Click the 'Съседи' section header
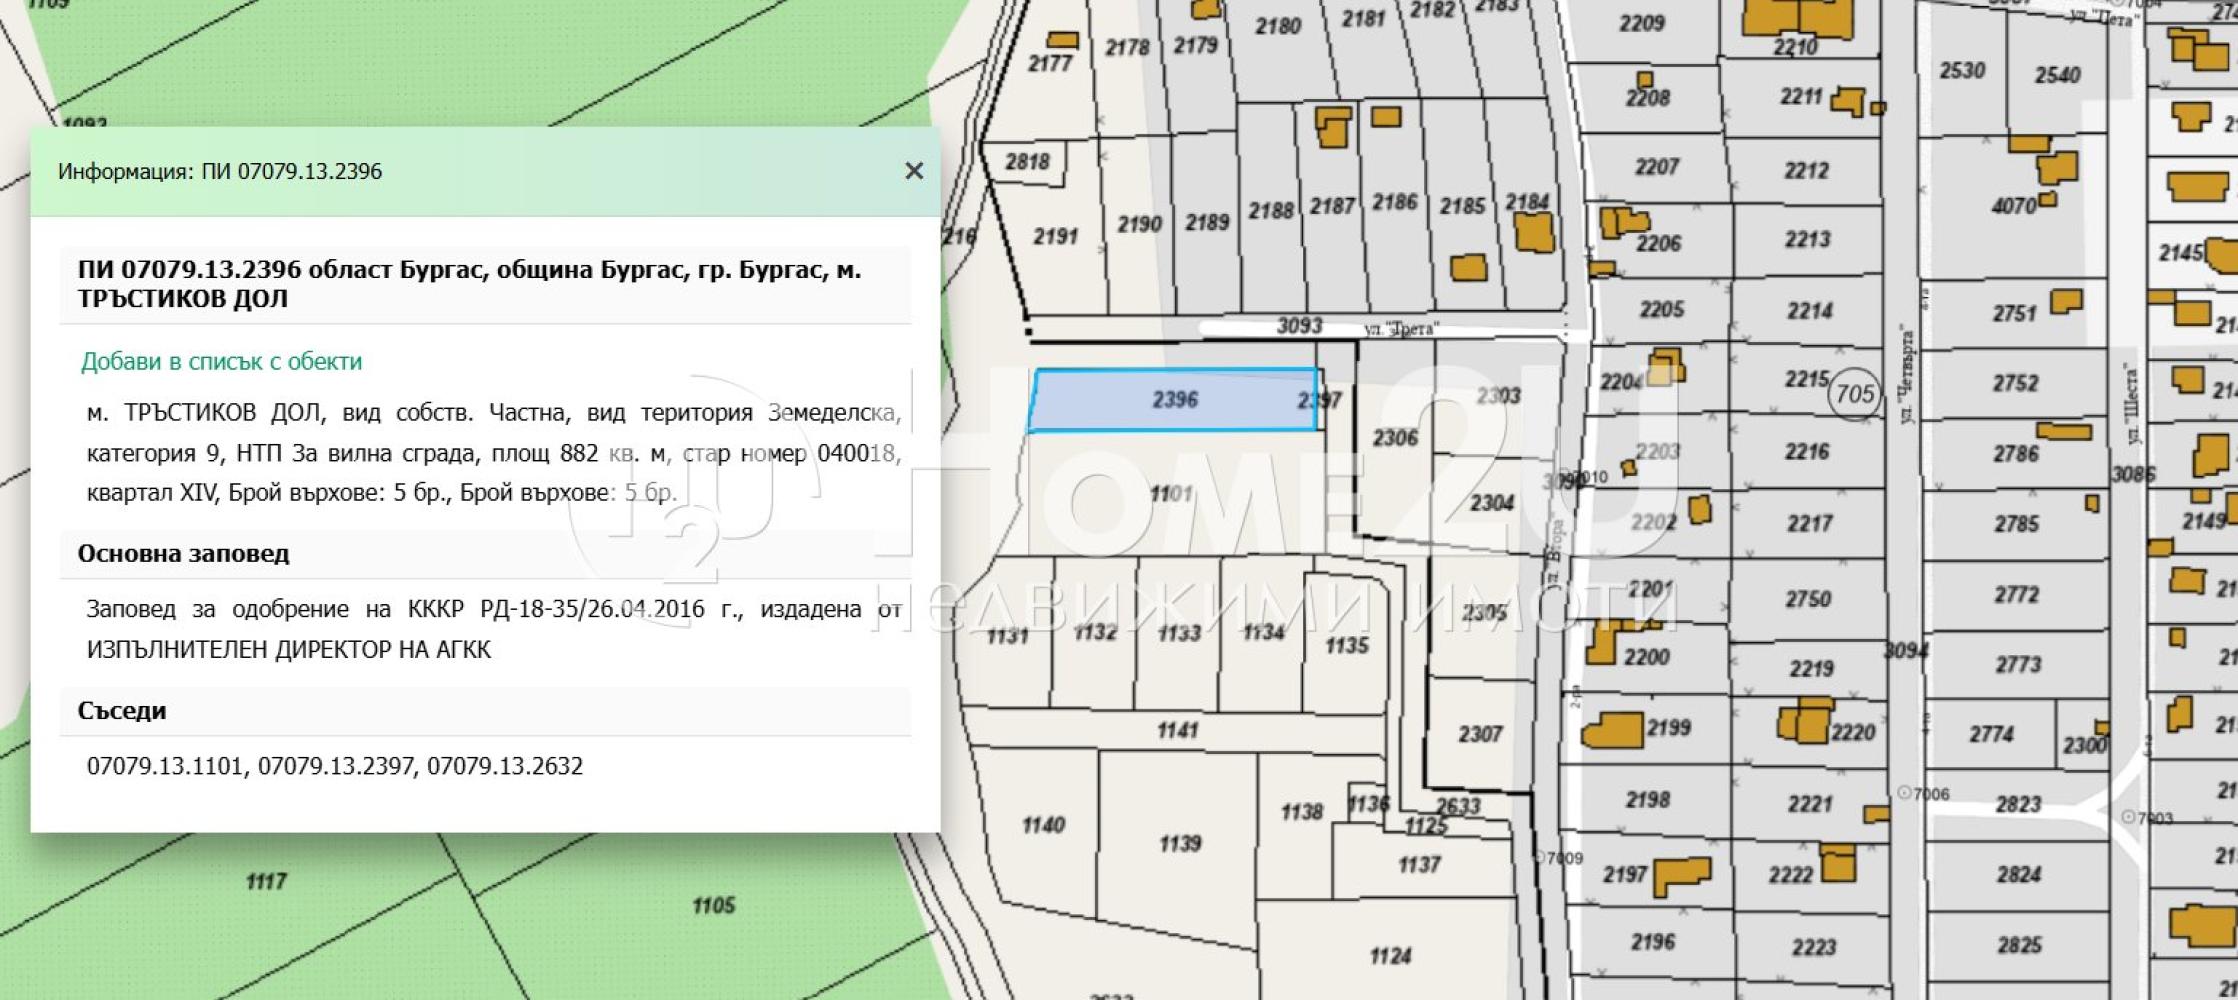 pos(485,711)
